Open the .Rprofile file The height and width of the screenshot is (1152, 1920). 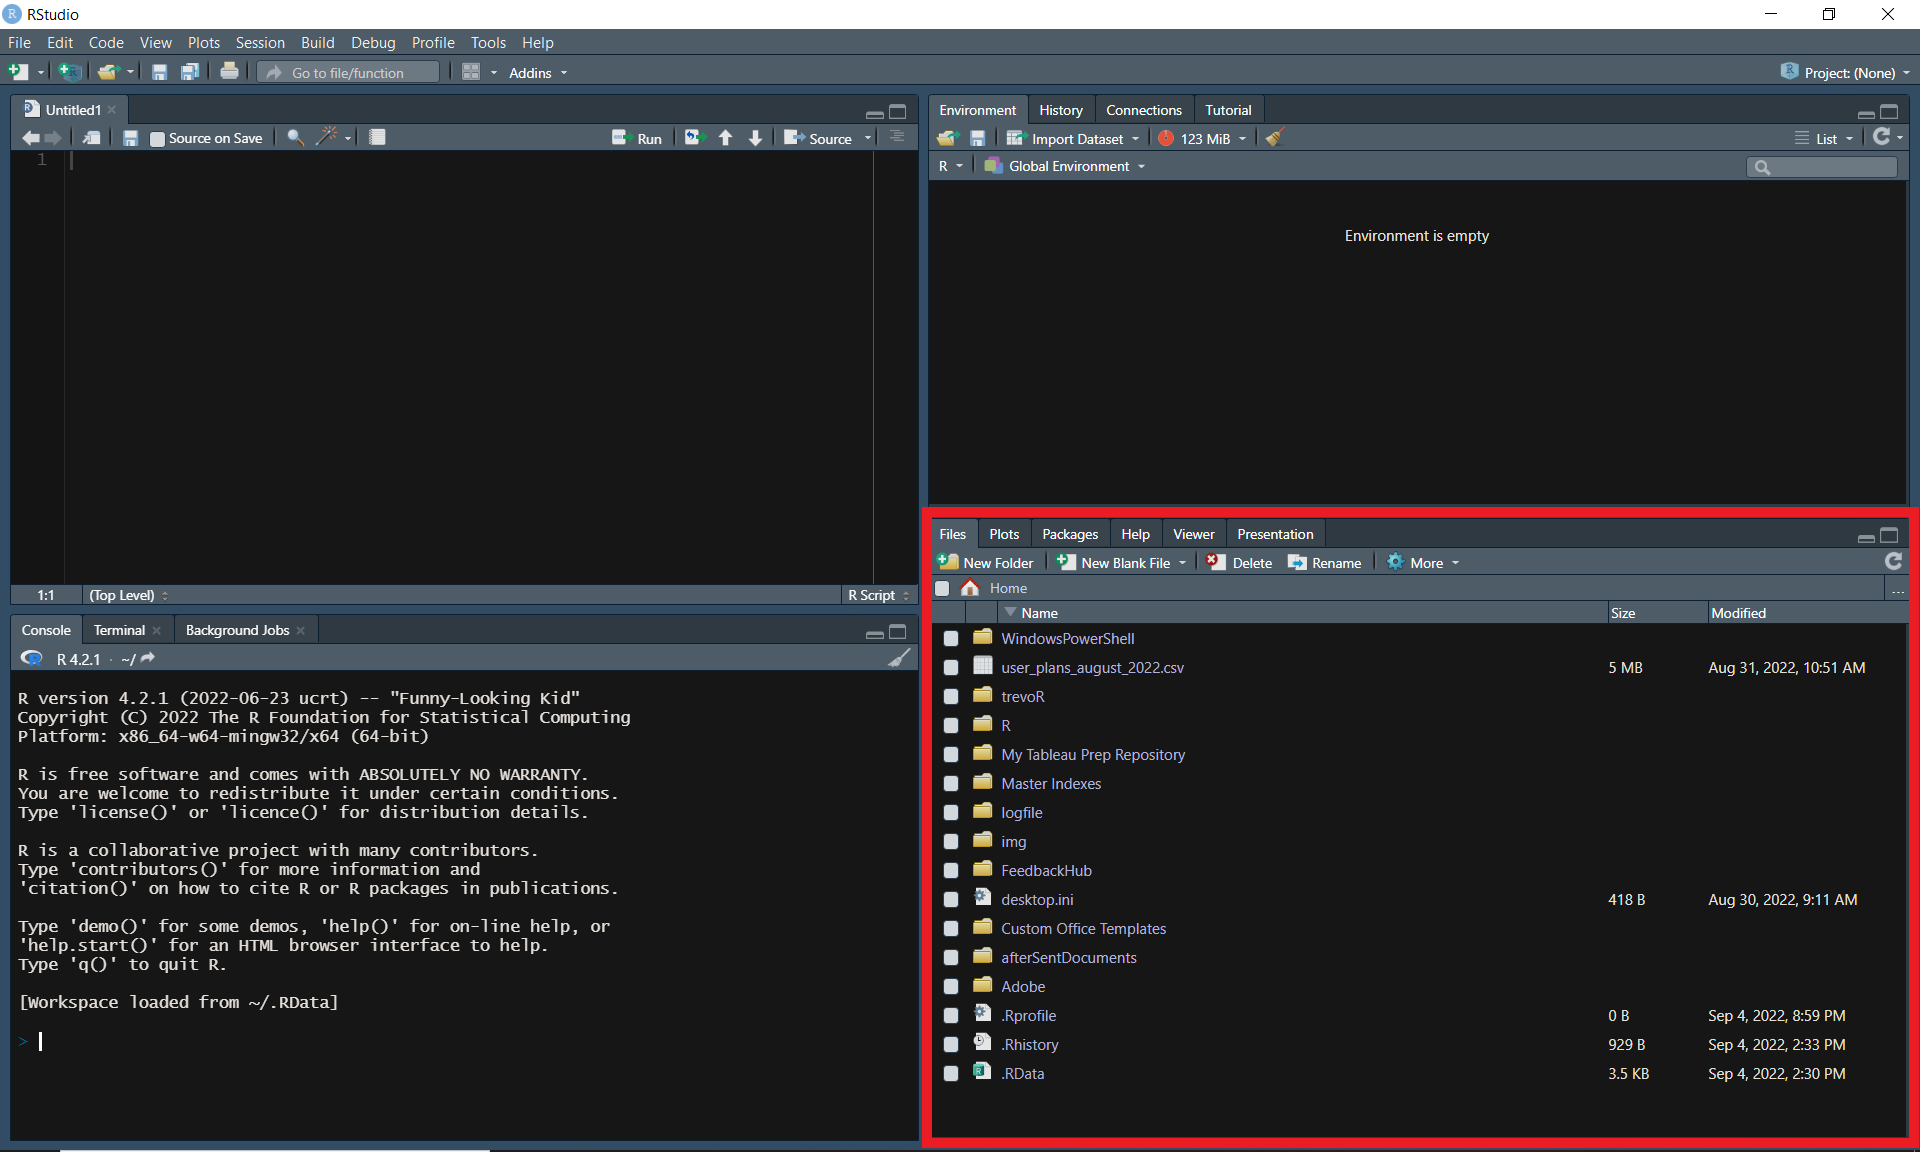coord(1029,1016)
